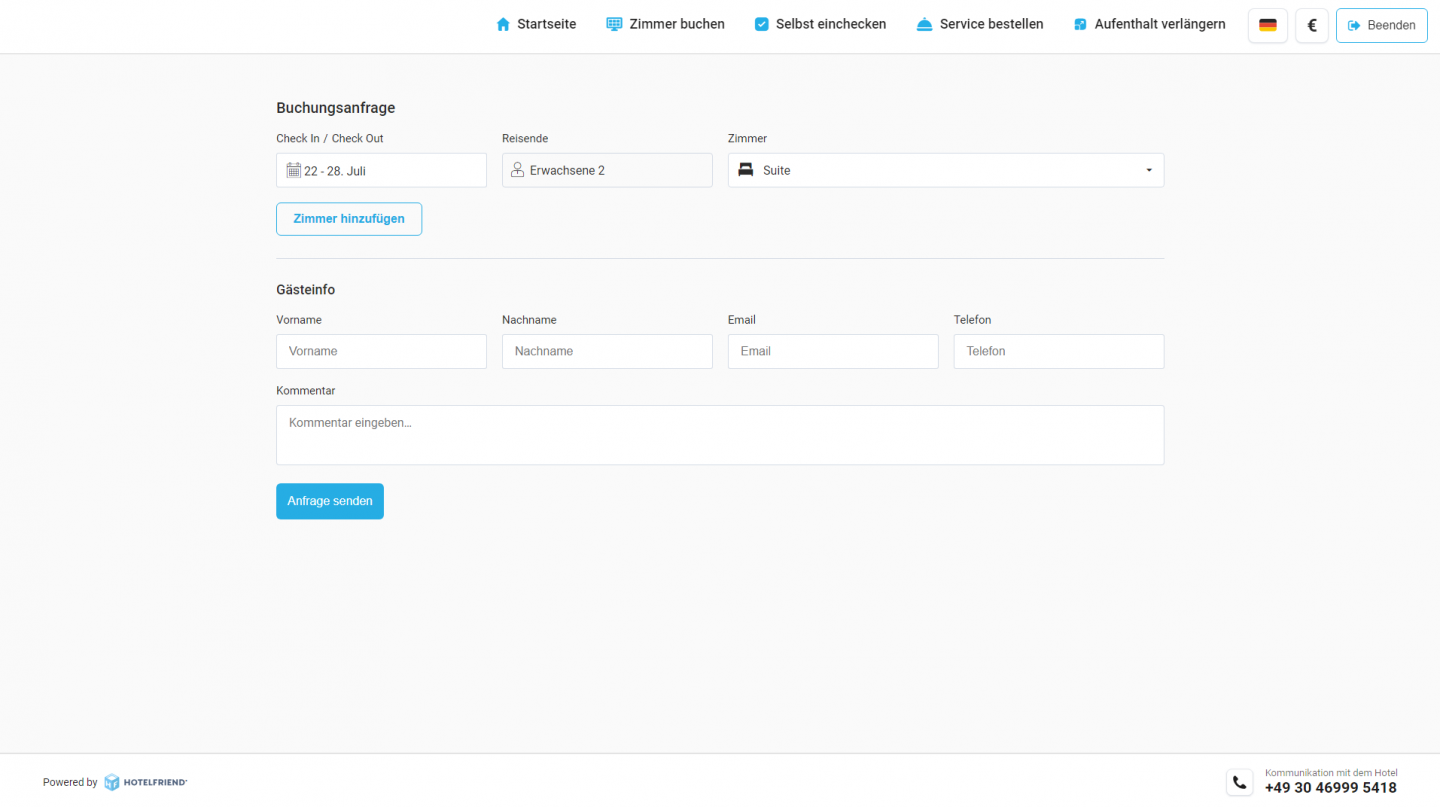Click the phone number +49 30 46999 5418

[1331, 788]
